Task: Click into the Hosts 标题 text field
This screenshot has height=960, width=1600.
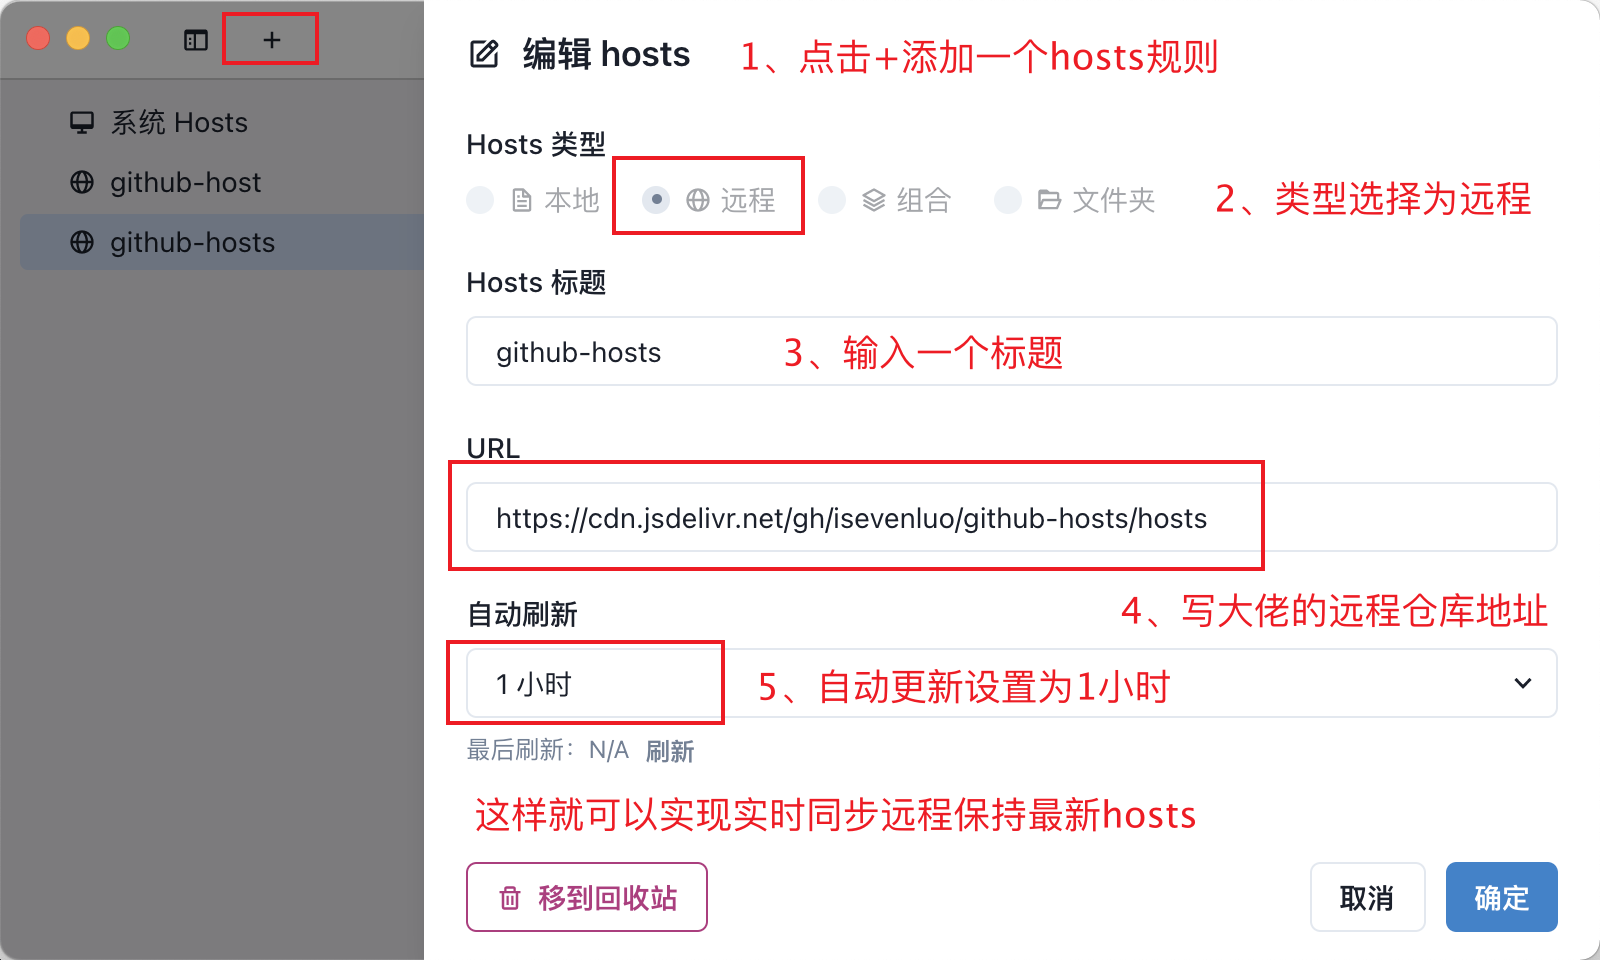Action: pos(1010,351)
